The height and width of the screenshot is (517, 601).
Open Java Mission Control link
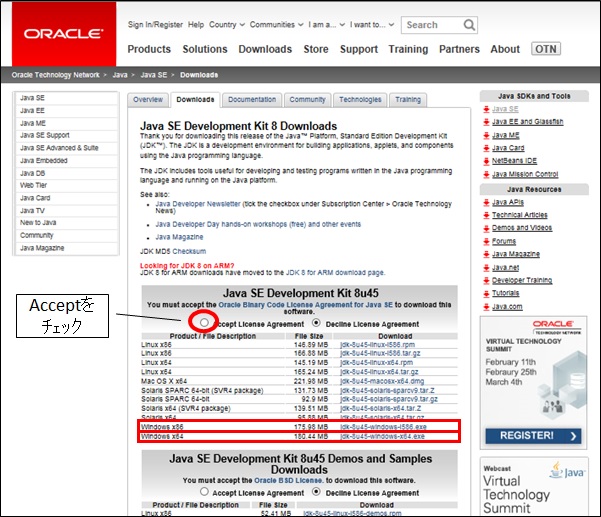[525, 174]
